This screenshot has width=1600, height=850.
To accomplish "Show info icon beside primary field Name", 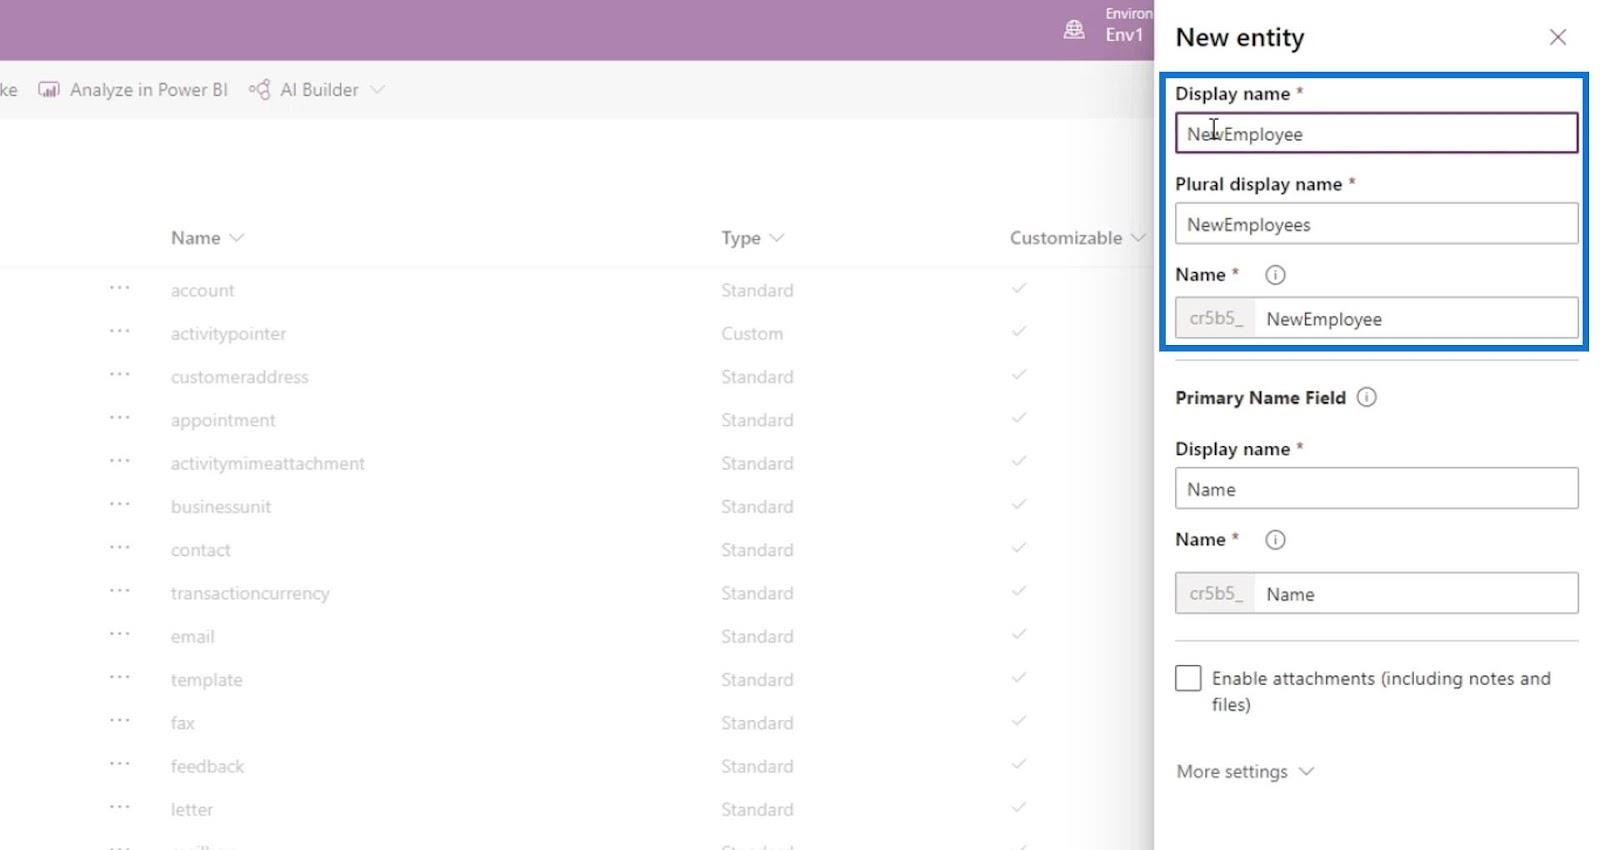I will (1275, 540).
